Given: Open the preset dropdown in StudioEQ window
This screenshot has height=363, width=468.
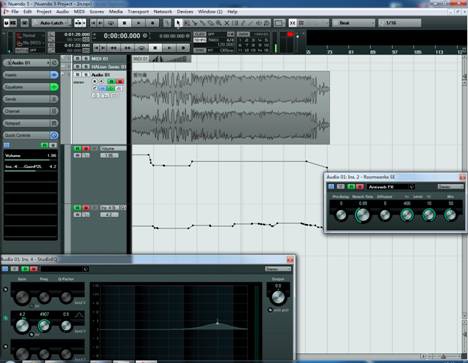Looking at the screenshot, I should tap(65, 269).
